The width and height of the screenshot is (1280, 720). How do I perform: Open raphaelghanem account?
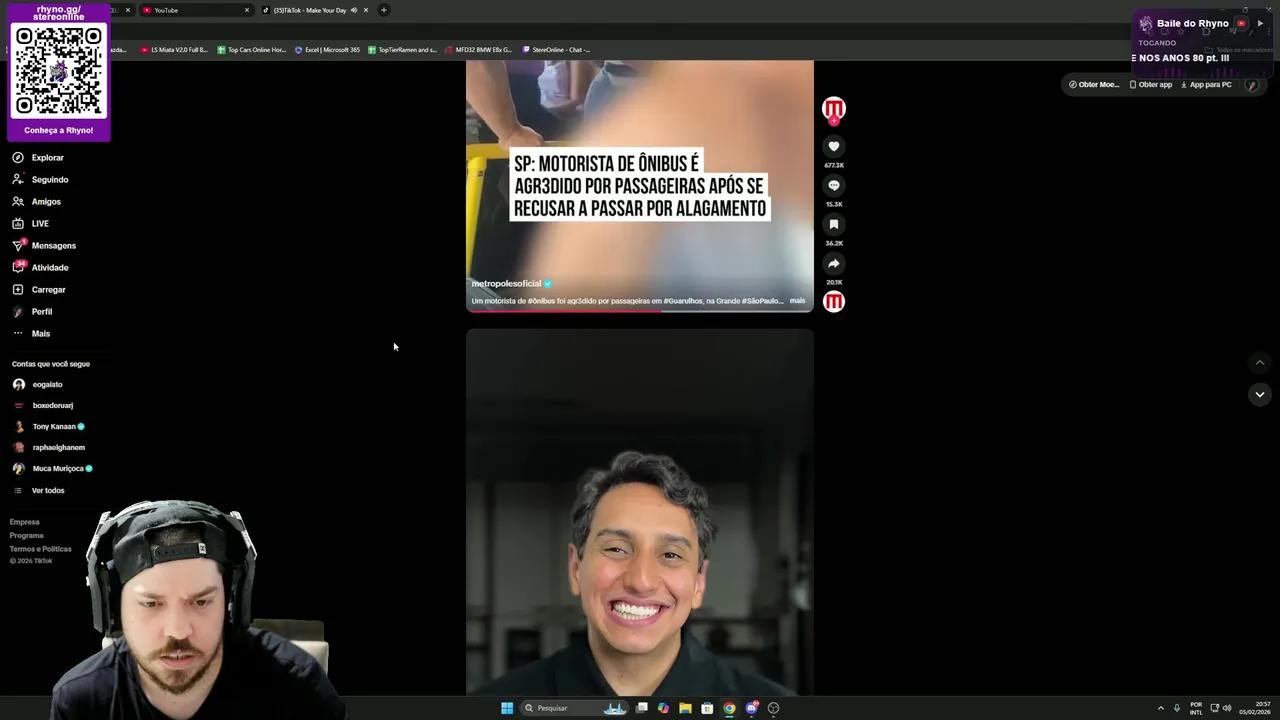[49, 448]
